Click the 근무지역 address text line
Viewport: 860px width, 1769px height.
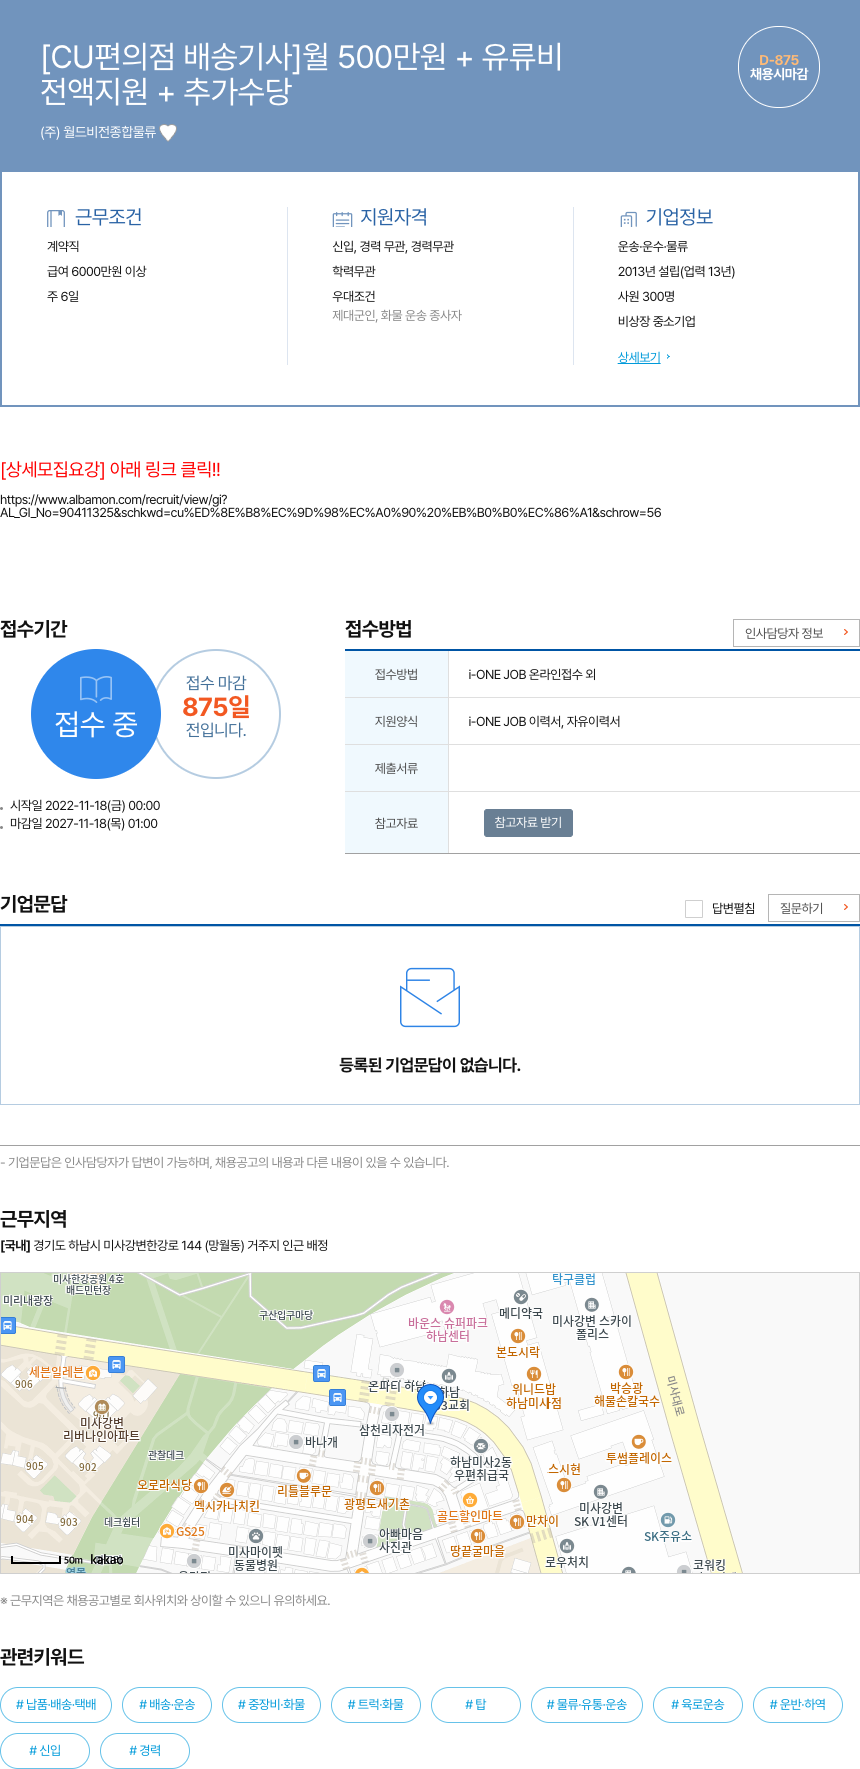[x=164, y=1246]
